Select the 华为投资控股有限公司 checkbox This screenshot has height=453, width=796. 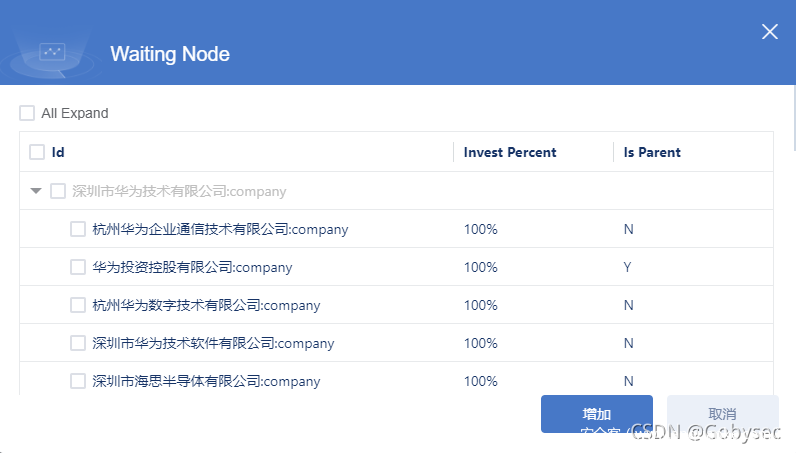(x=78, y=267)
